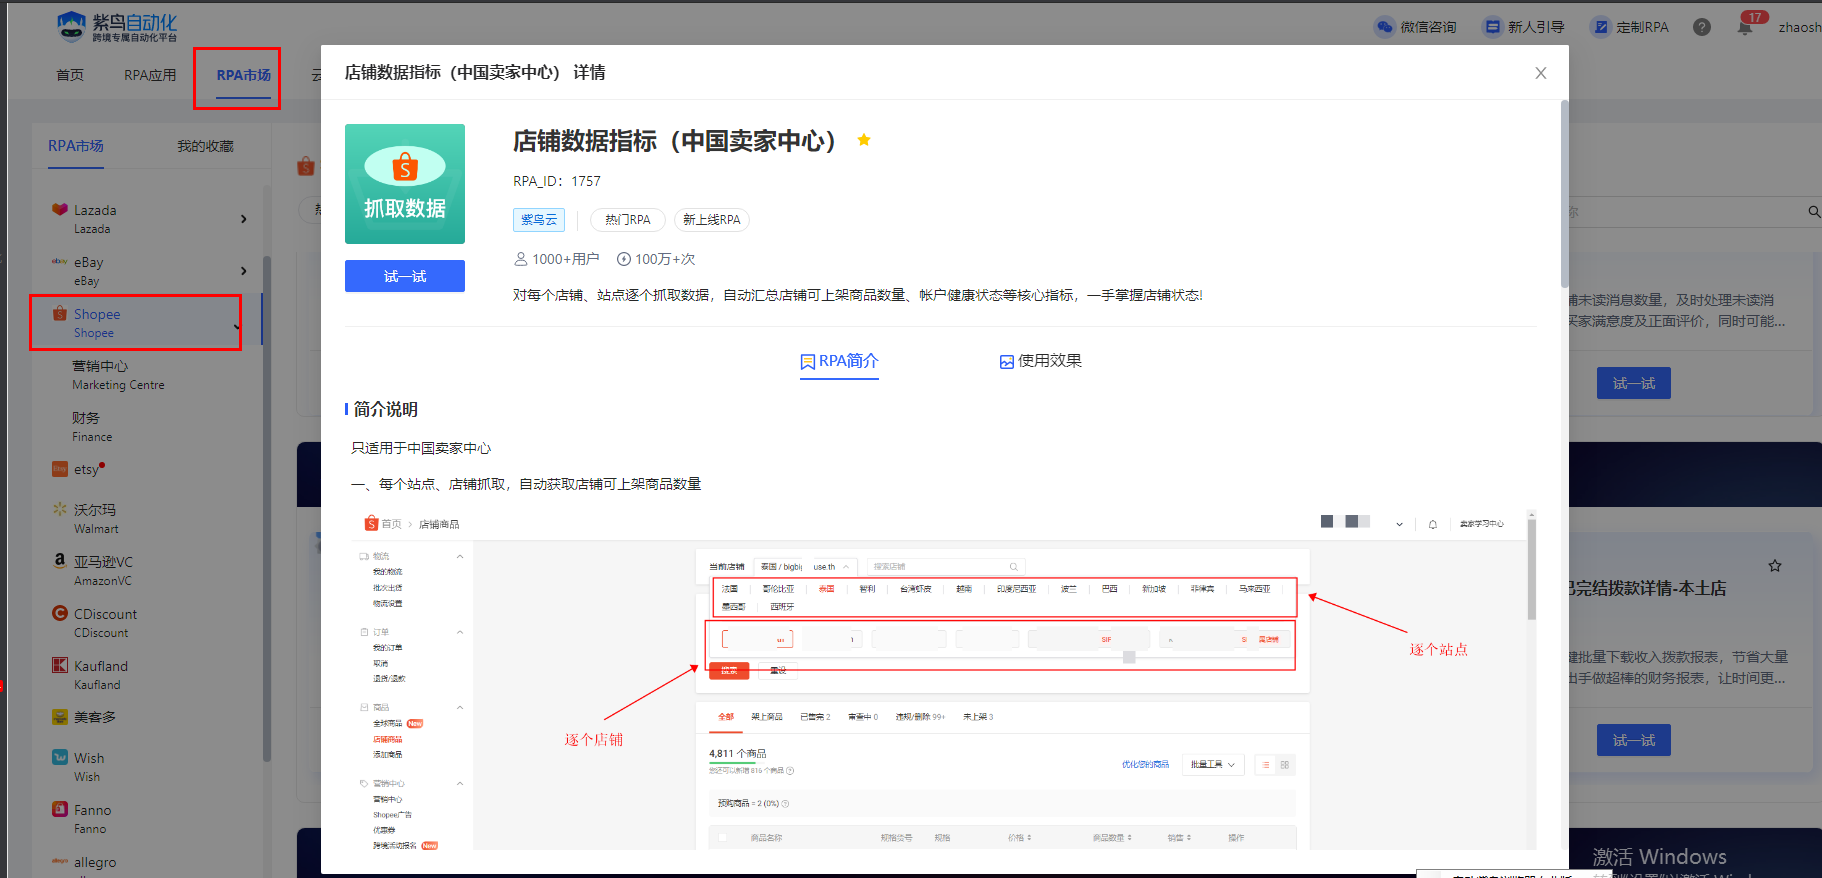Click the Lazada heart icon
1822x878 pixels.
coord(60,209)
